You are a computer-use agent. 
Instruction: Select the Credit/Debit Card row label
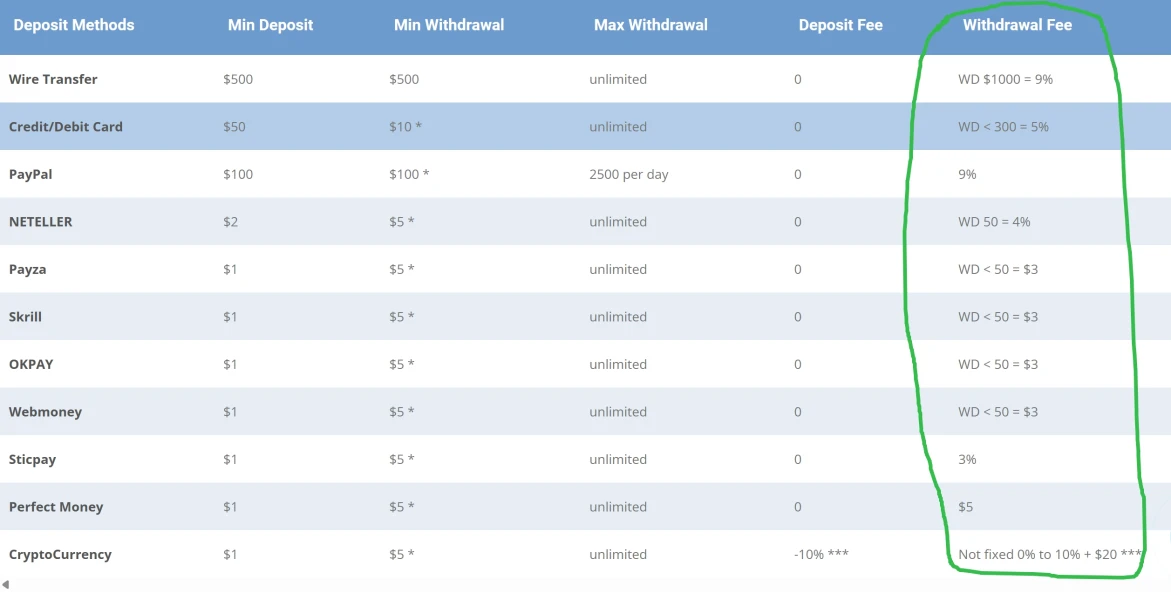point(66,127)
